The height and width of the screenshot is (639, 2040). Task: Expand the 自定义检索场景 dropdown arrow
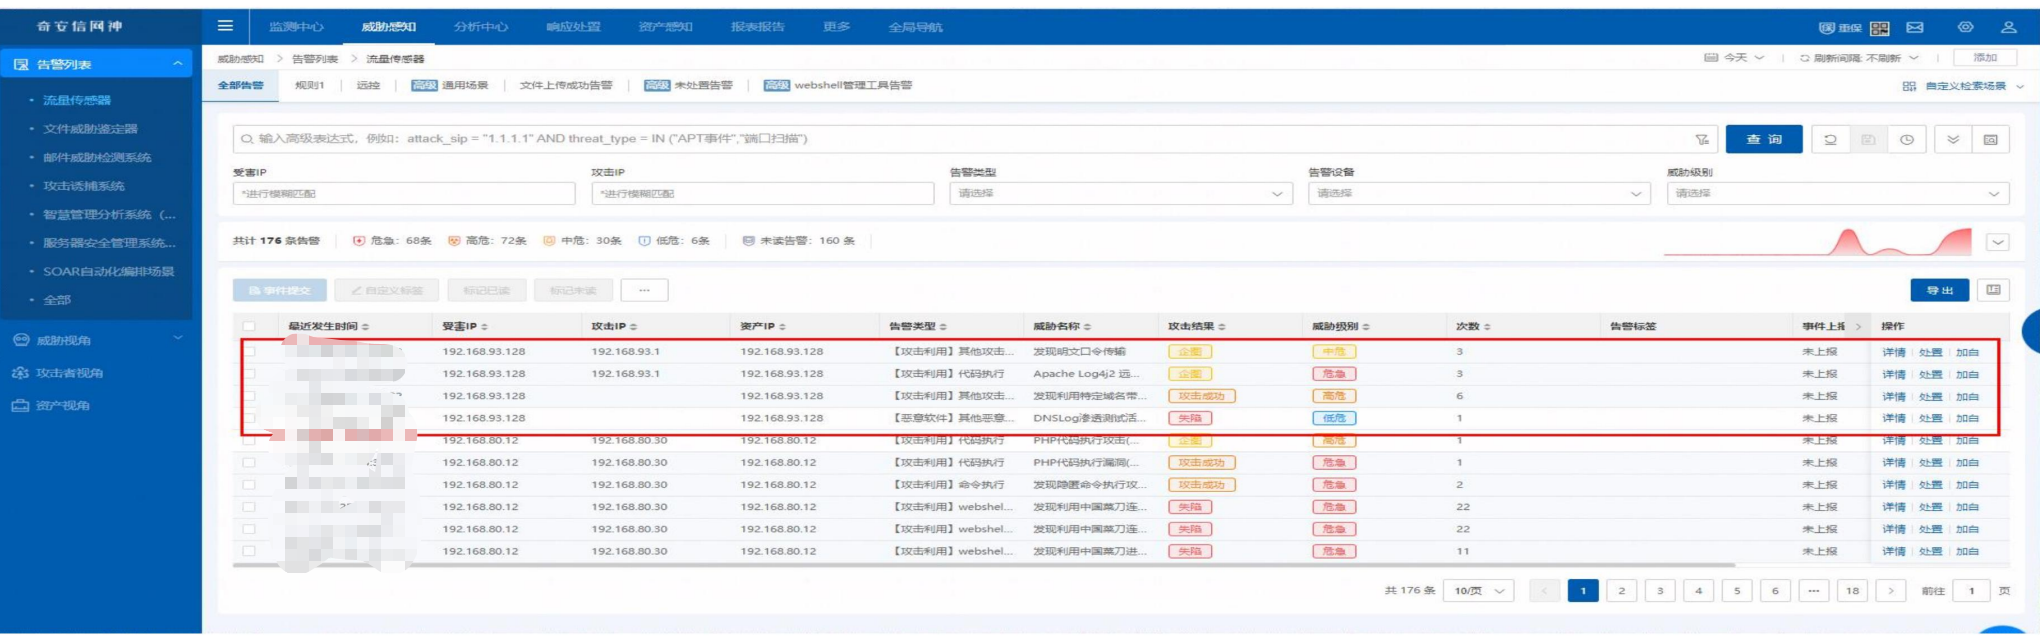[x=2019, y=86]
